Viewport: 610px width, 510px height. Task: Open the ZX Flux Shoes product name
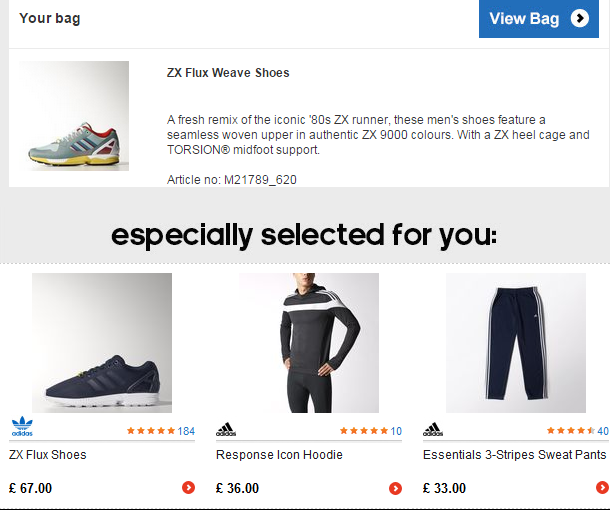[47, 454]
